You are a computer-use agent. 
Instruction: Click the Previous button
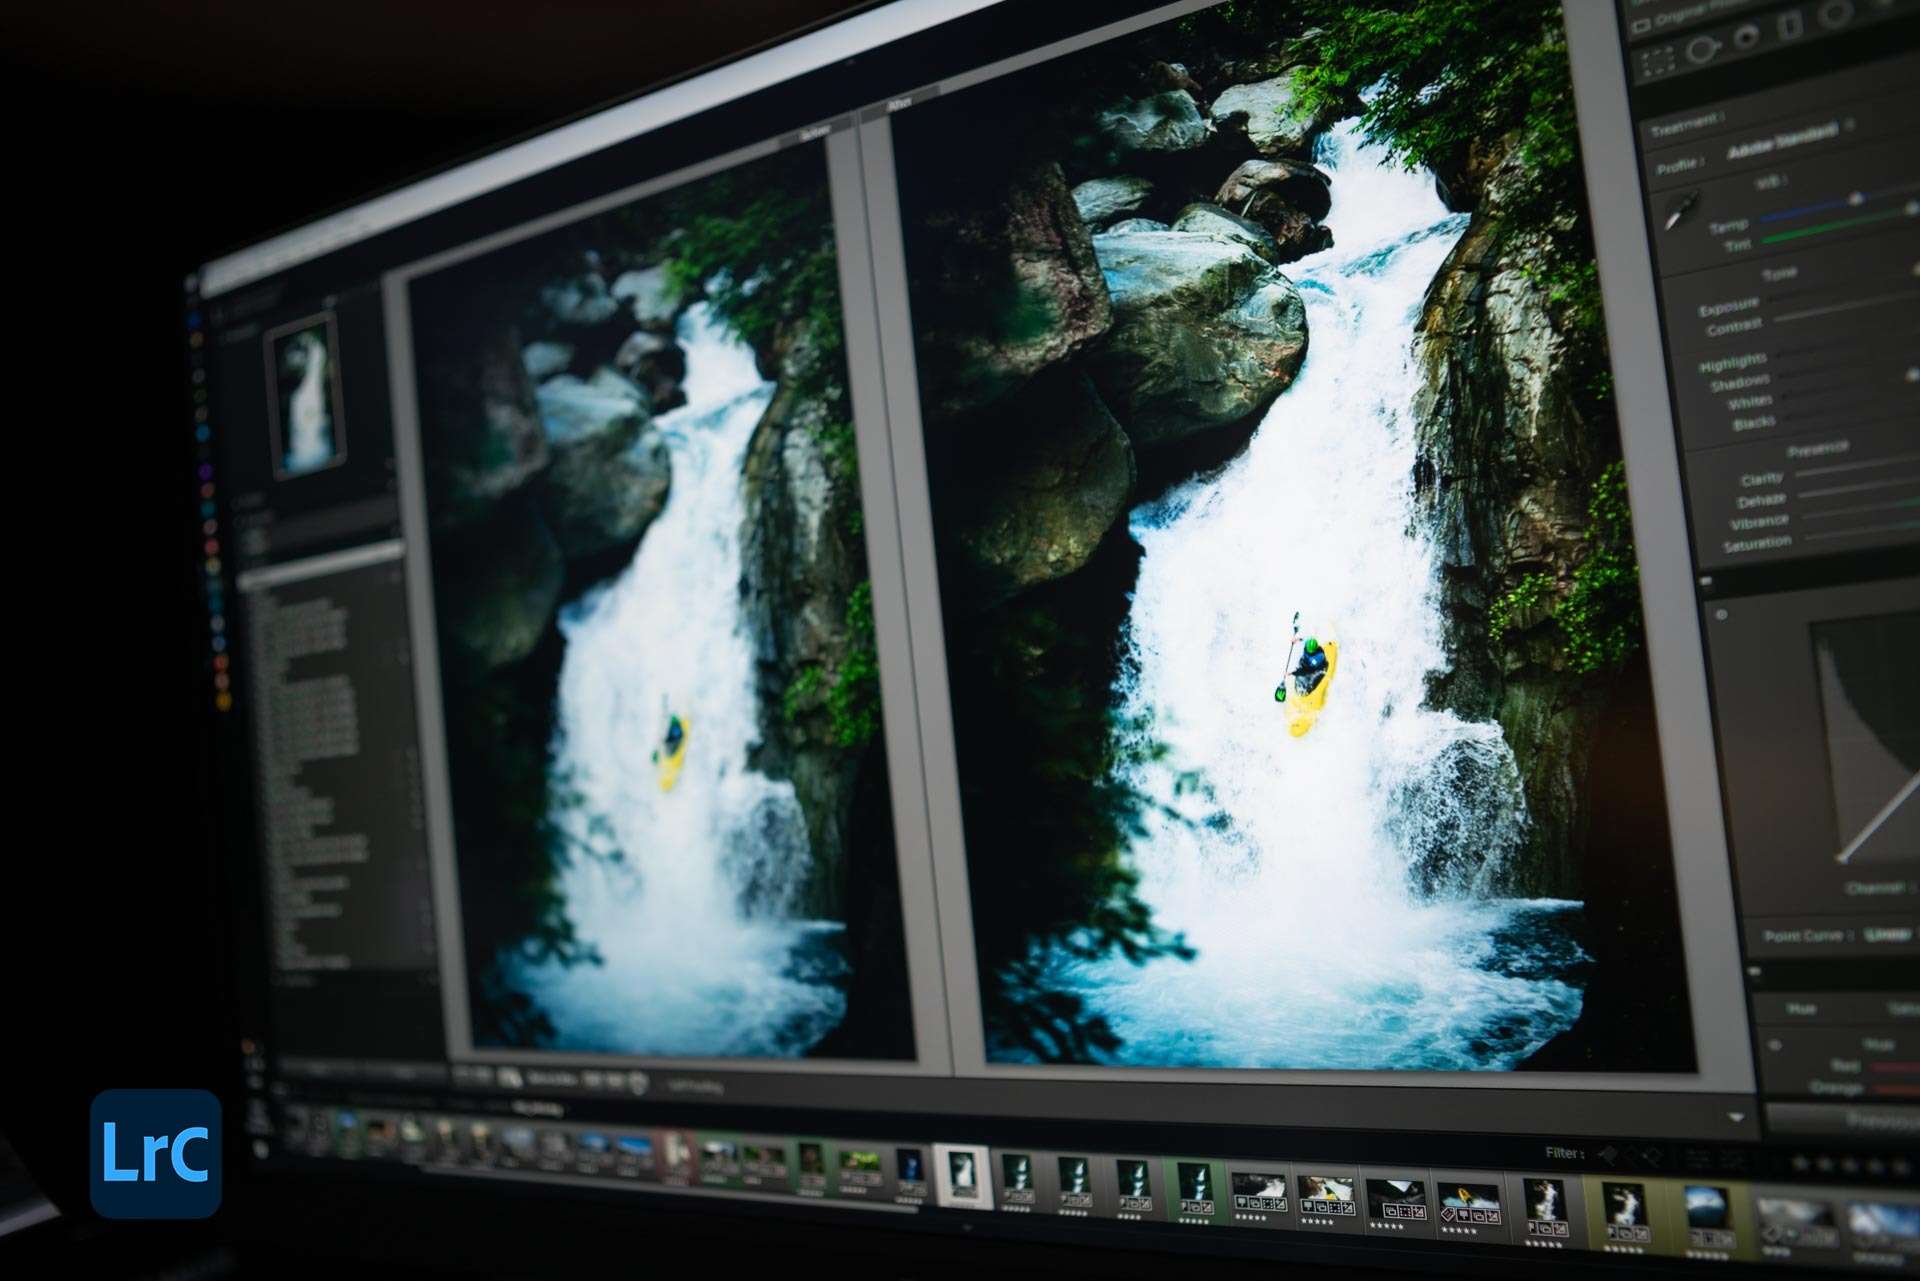tap(1870, 1120)
